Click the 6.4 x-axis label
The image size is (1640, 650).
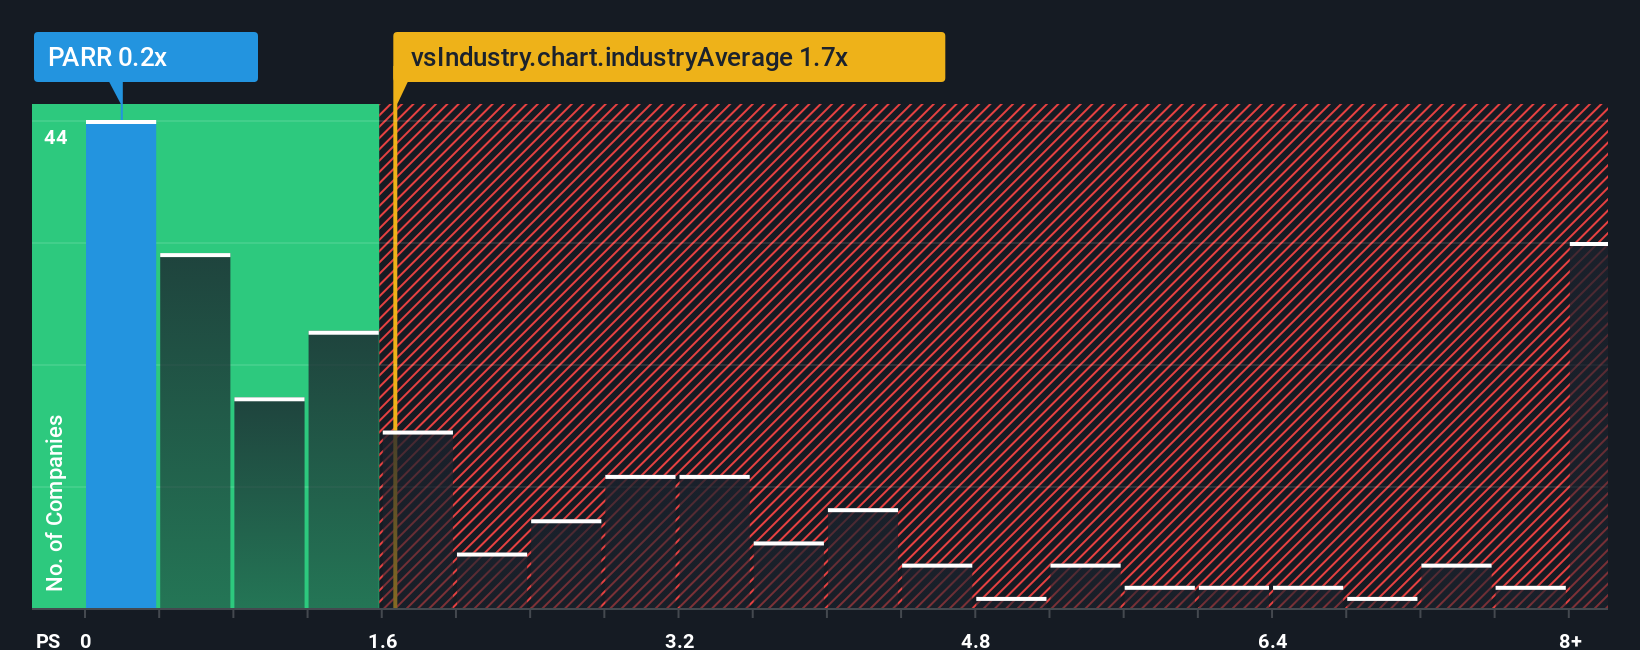pos(1273,640)
